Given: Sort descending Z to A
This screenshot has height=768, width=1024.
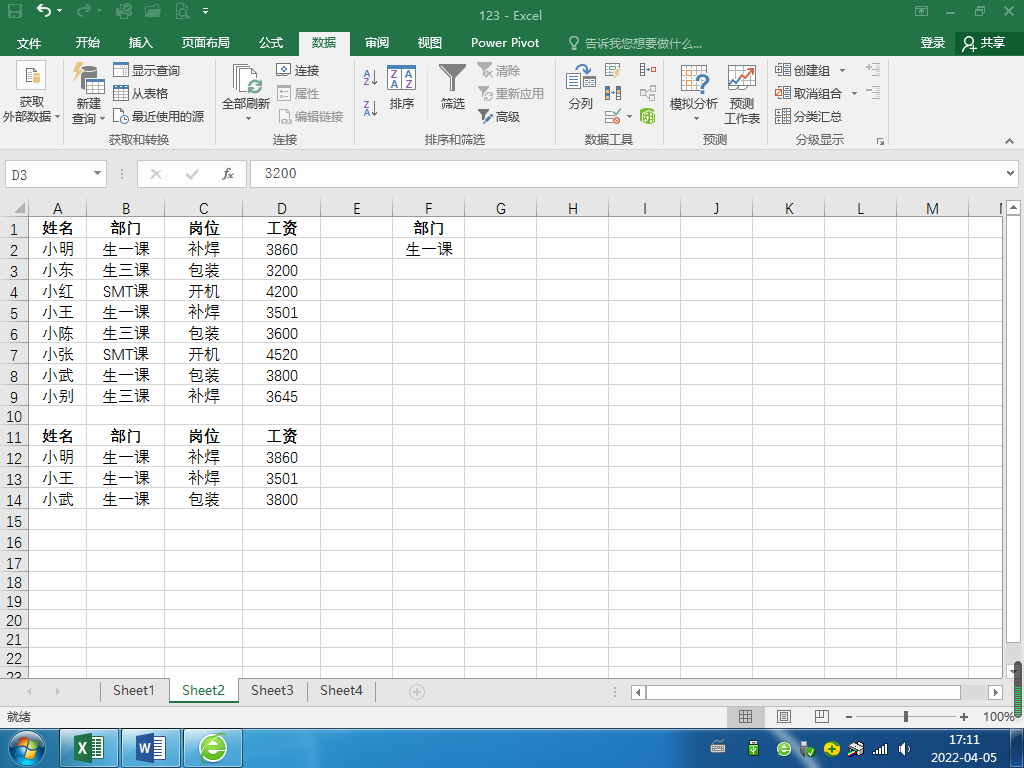Looking at the screenshot, I should point(370,108).
